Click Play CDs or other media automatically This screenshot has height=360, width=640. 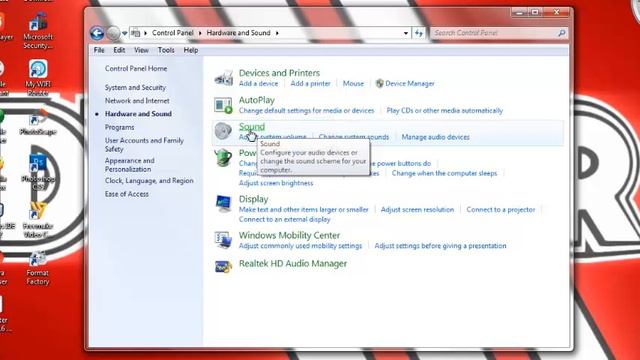coord(444,111)
